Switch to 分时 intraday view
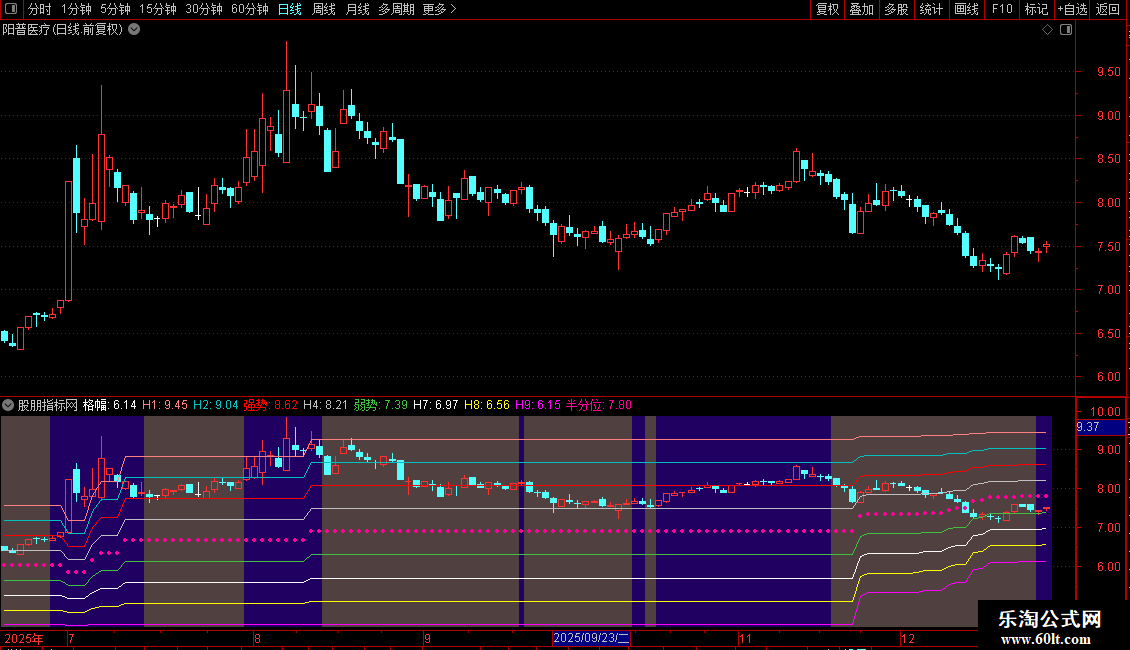Viewport: 1130px width, 650px height. click(40, 9)
